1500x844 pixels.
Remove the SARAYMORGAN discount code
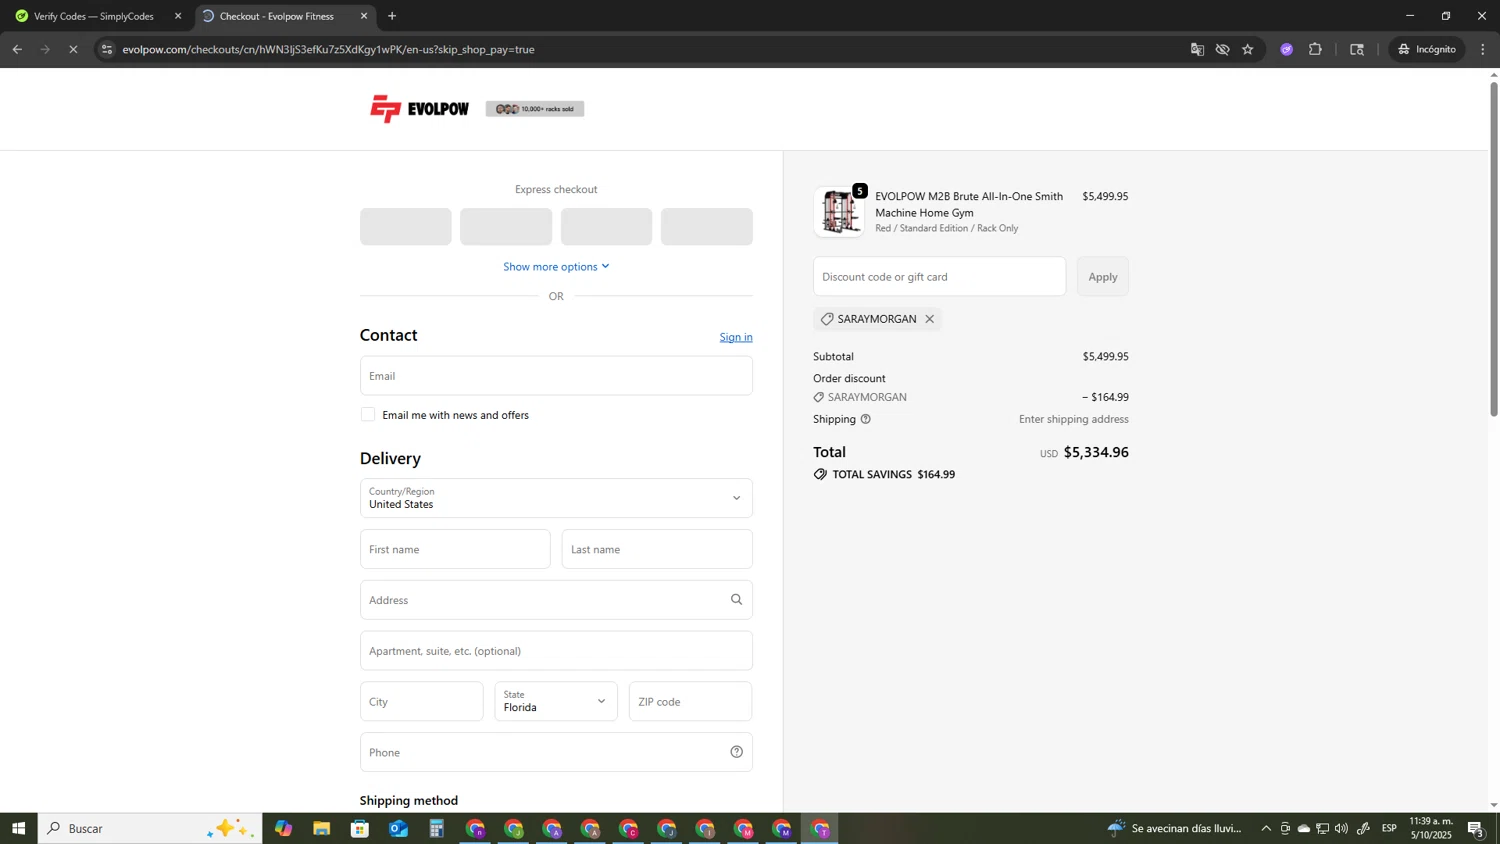point(929,319)
